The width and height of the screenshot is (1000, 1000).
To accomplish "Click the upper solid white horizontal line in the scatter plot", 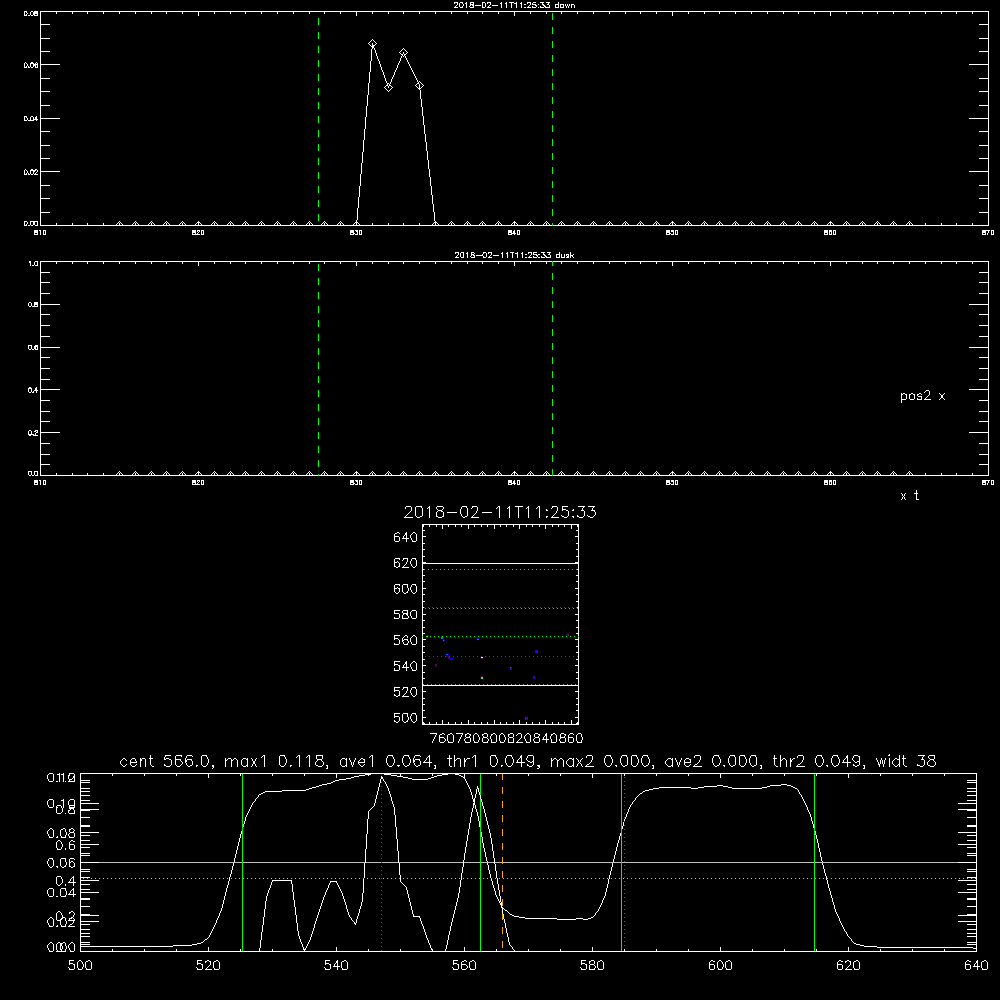I will (x=500, y=563).
